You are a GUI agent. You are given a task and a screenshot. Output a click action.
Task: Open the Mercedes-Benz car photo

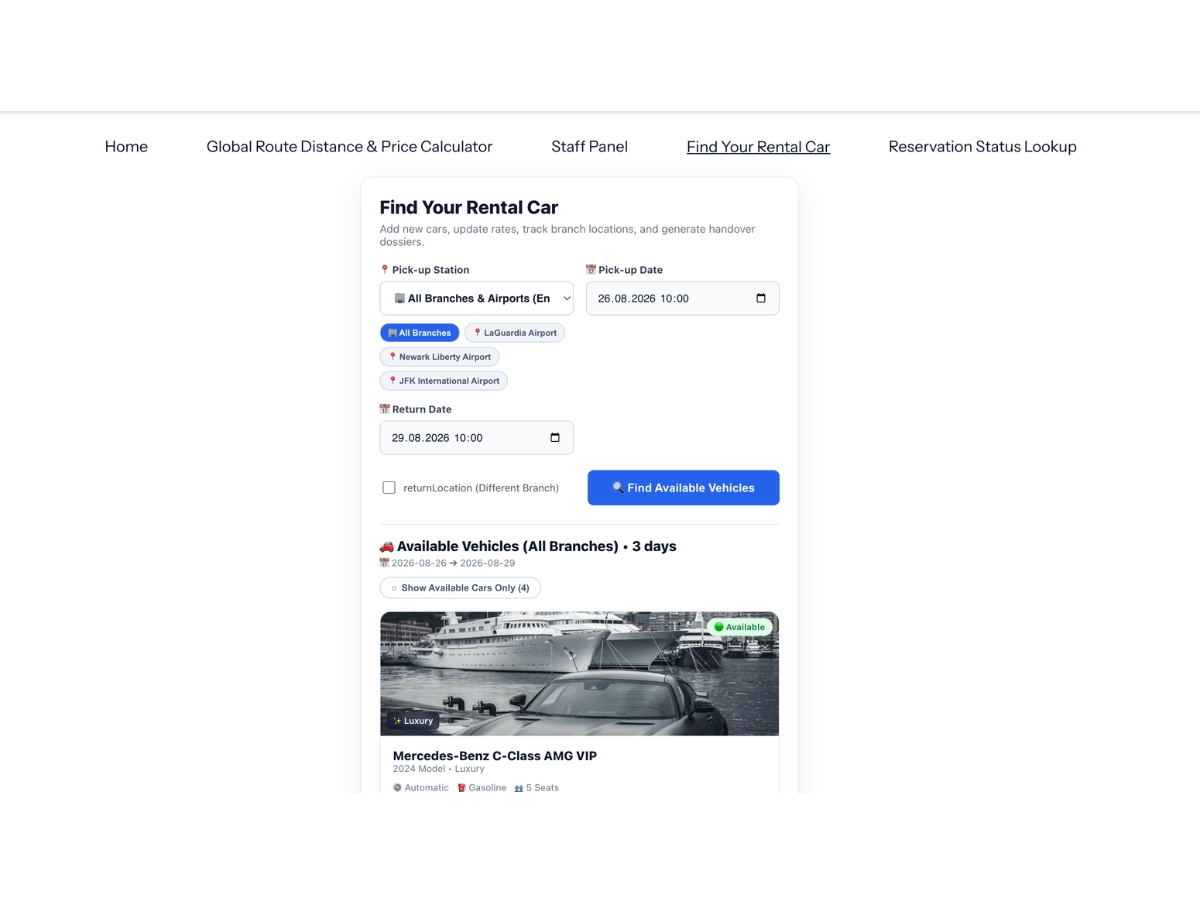click(x=579, y=674)
